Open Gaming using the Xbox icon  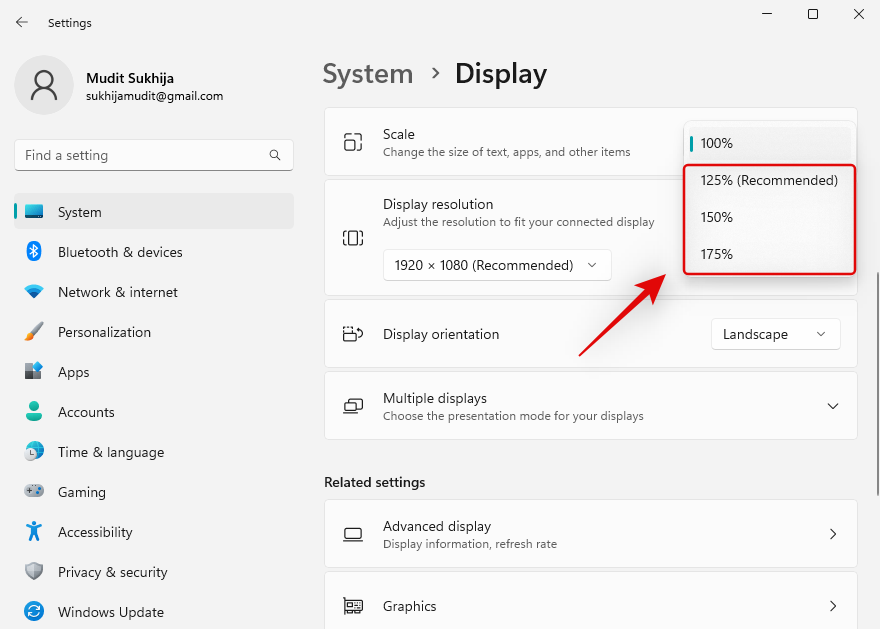[x=34, y=492]
